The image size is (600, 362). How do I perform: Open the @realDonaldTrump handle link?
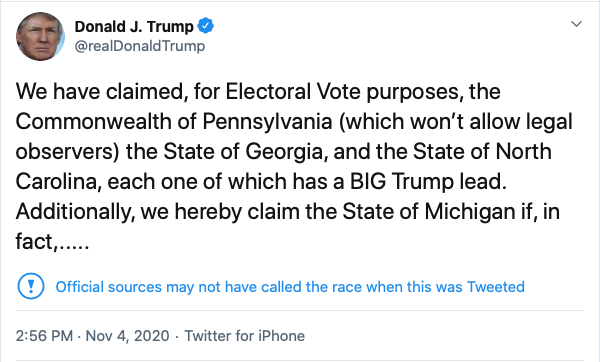tap(140, 46)
